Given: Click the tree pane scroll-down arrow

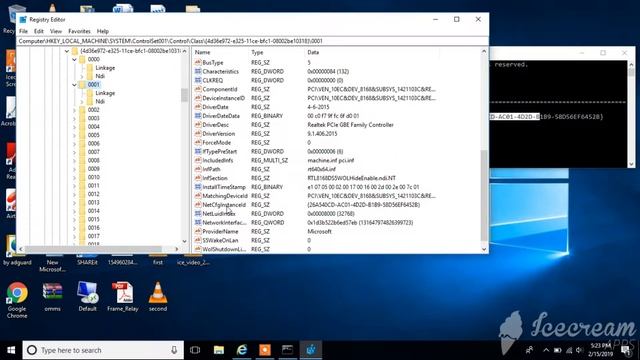Looking at the screenshot, I should coord(184,241).
